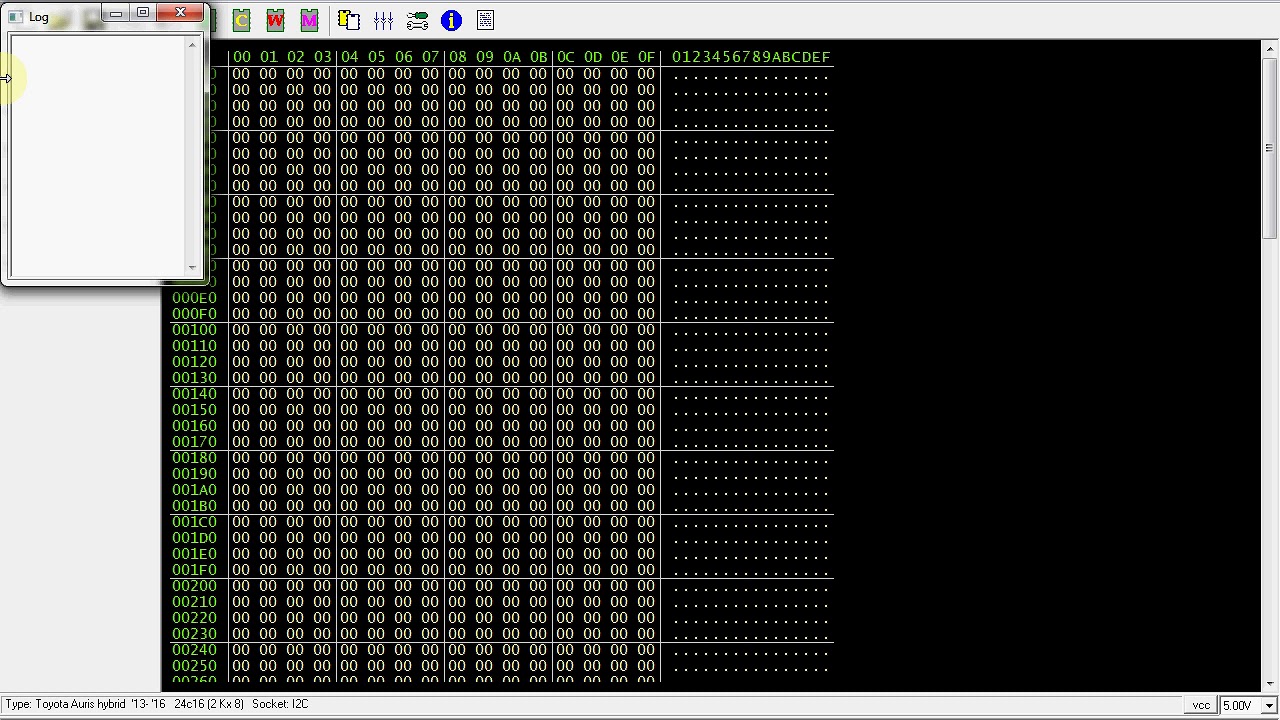Viewport: 1280px width, 720px height.
Task: Click address row 00240
Action: [x=194, y=650]
